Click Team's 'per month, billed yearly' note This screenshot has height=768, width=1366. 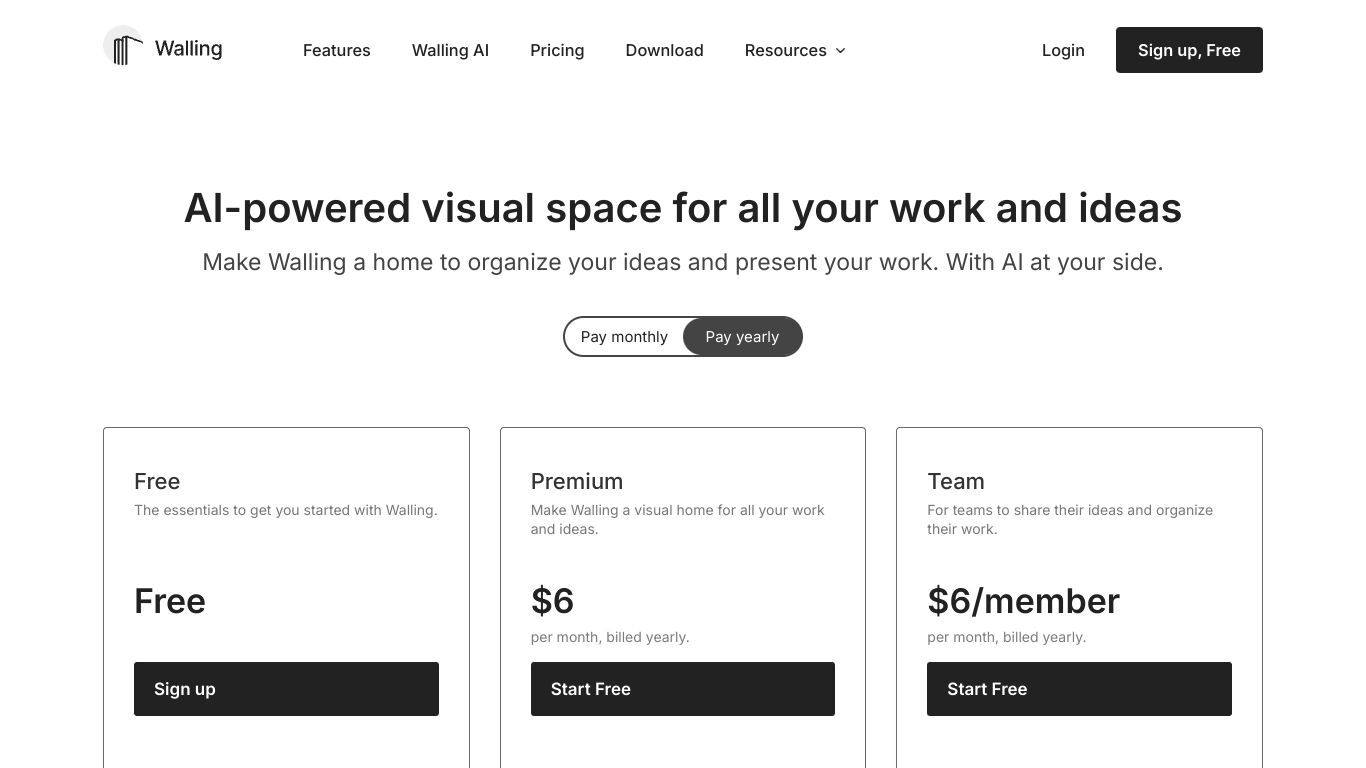coord(1006,637)
